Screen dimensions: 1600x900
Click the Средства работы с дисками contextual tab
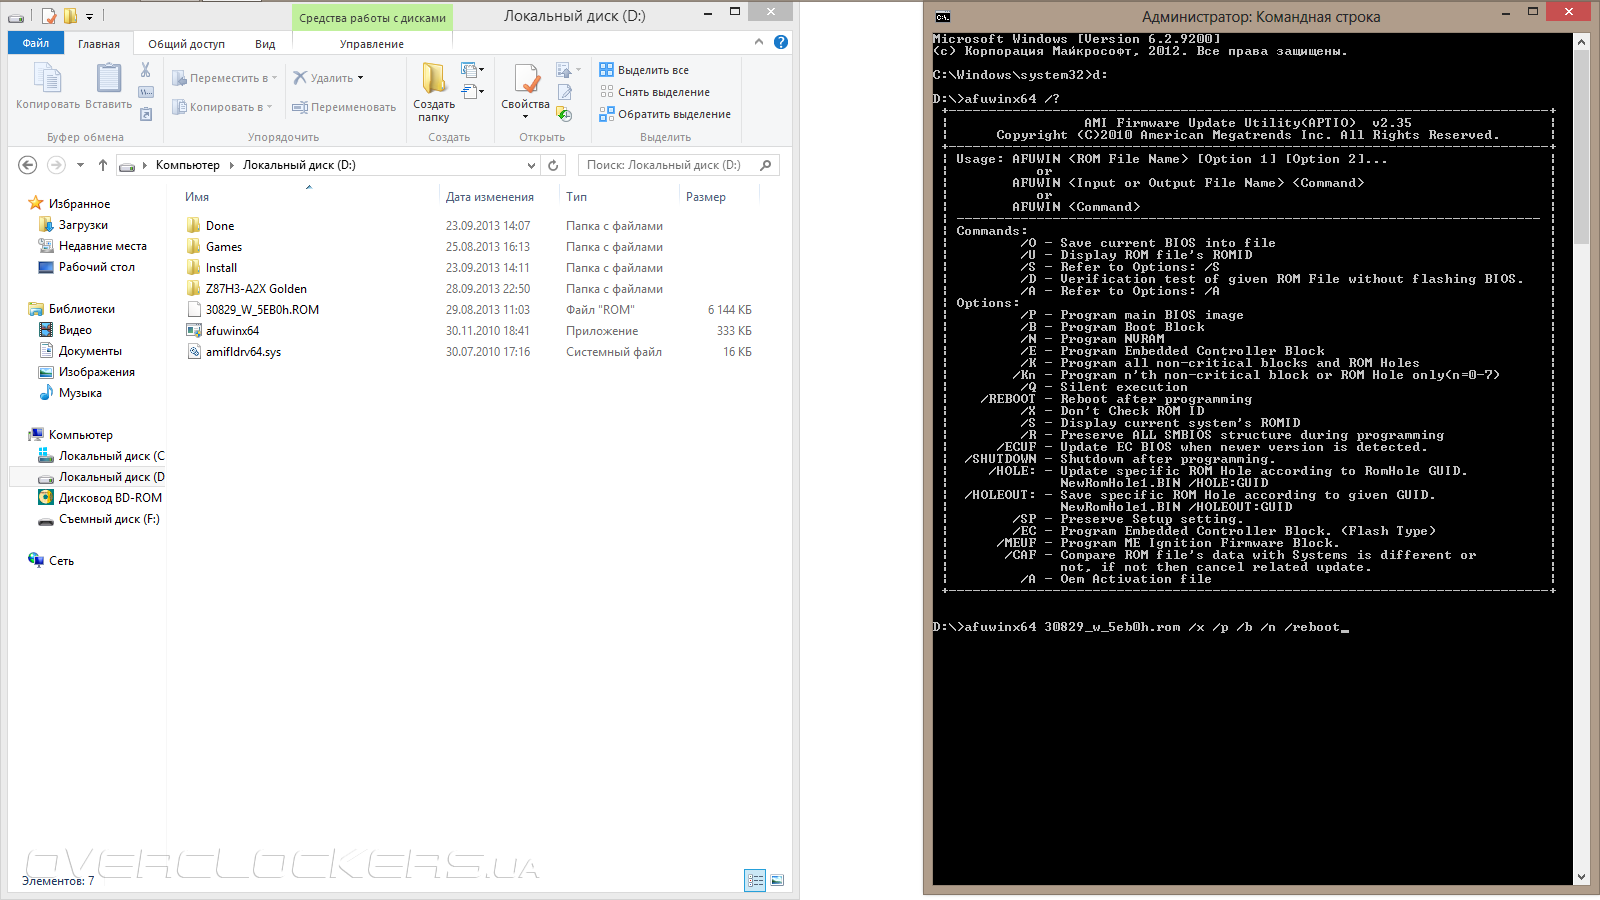[372, 18]
